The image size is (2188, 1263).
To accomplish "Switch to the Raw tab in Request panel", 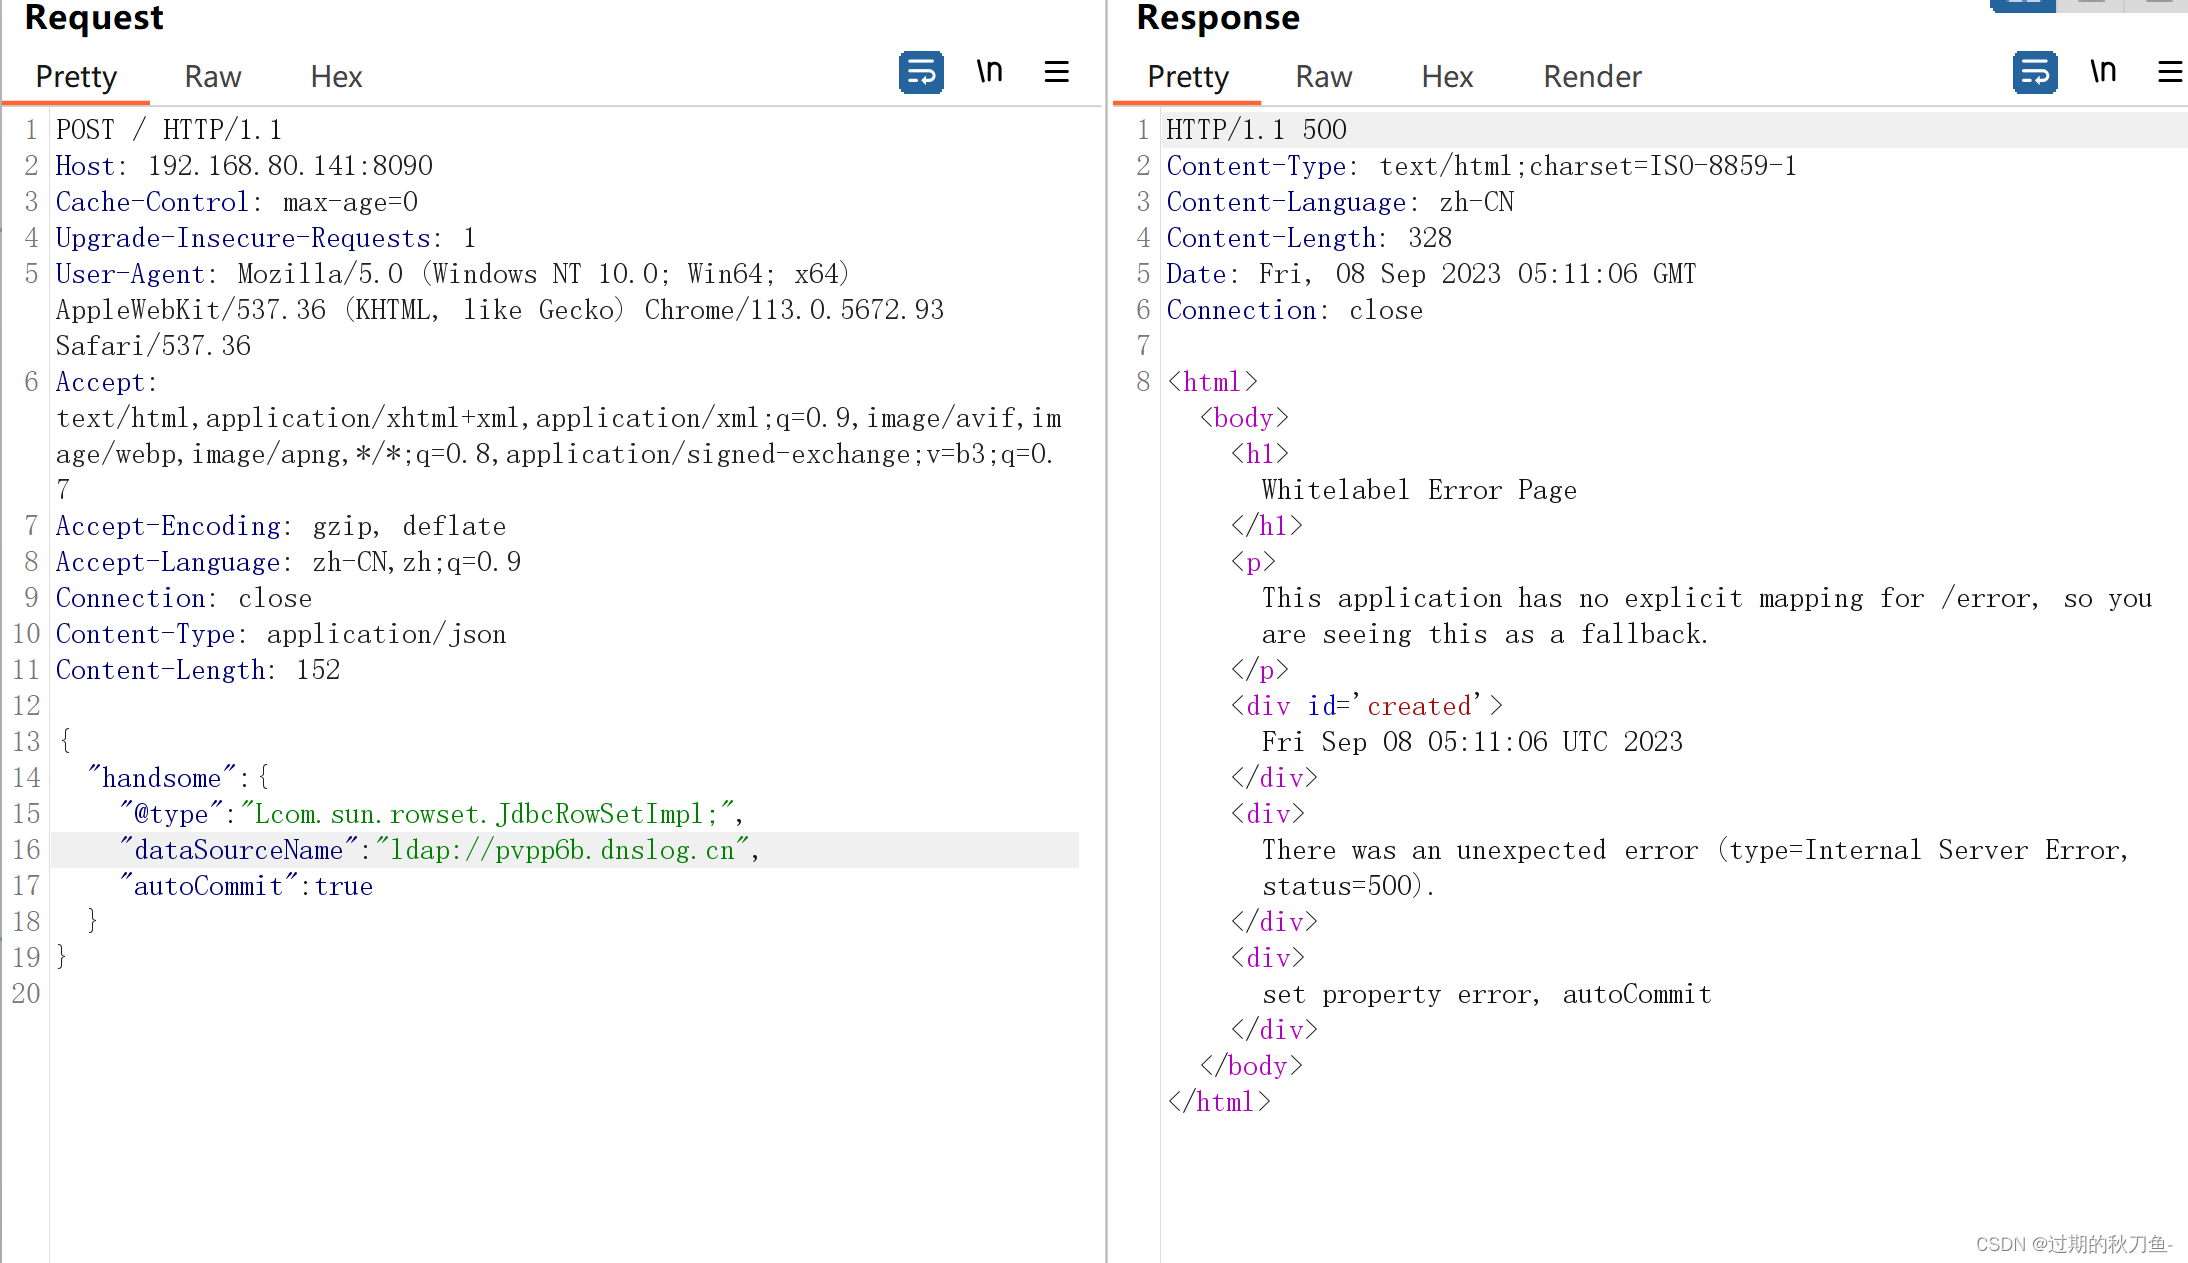I will (212, 76).
